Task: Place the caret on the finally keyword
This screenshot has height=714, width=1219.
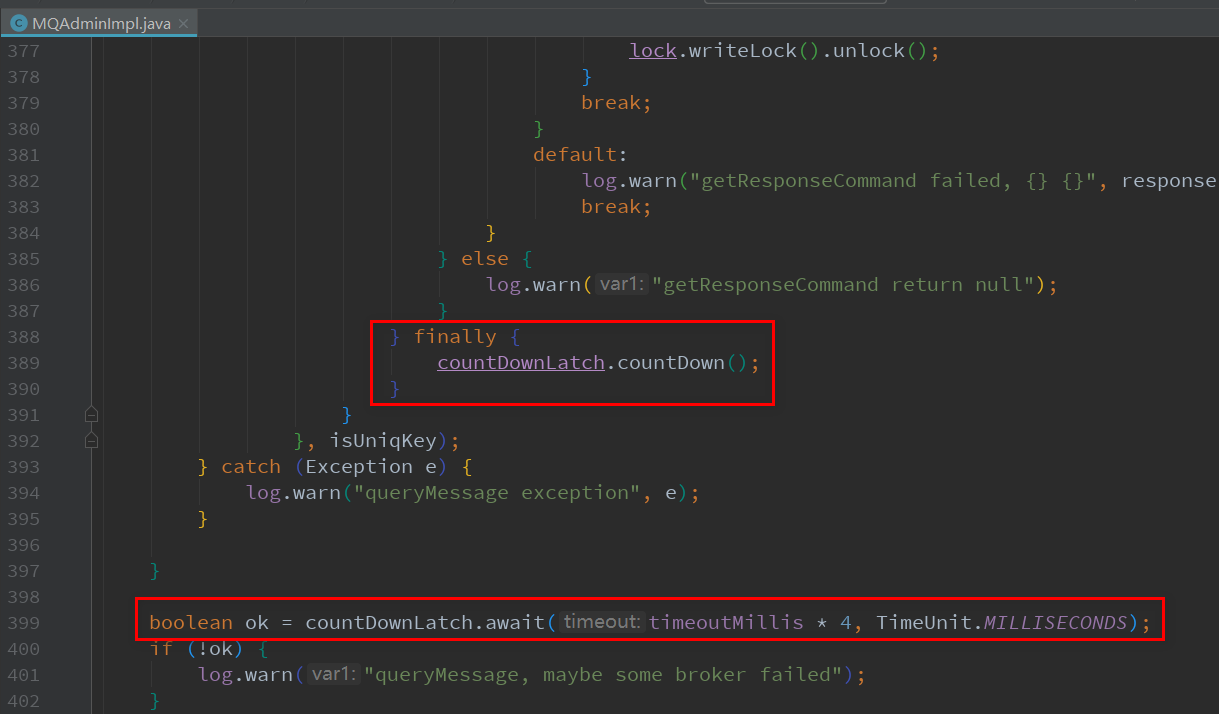Action: coord(455,336)
